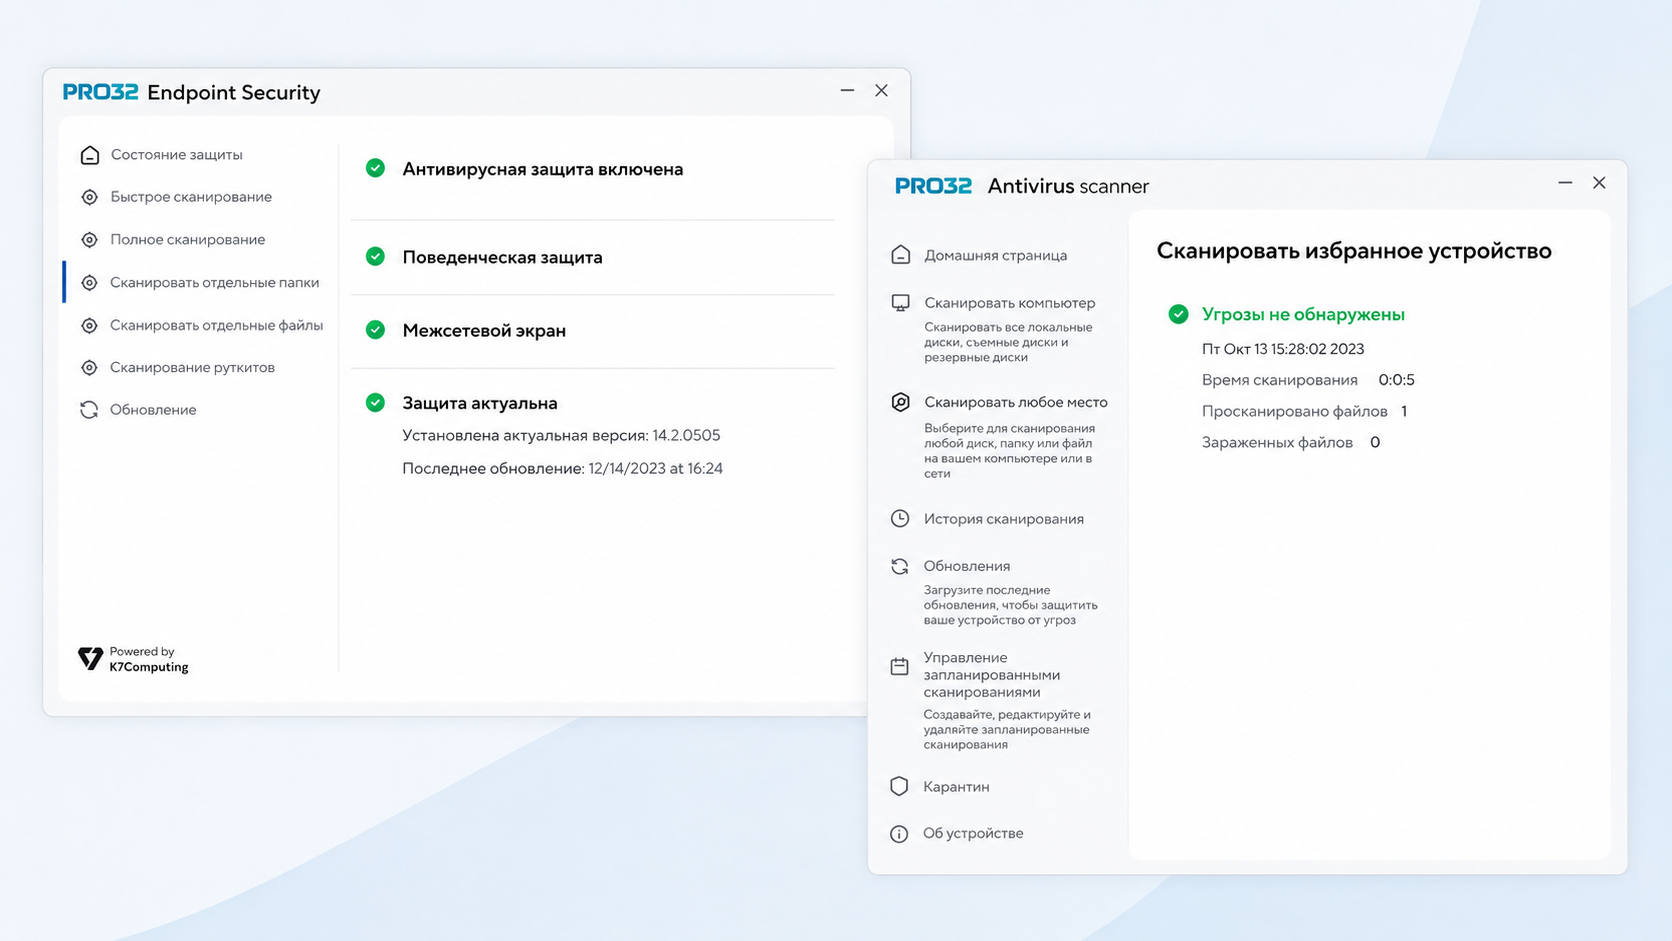Click Сканировать избранное устройство heading

coord(1354,251)
